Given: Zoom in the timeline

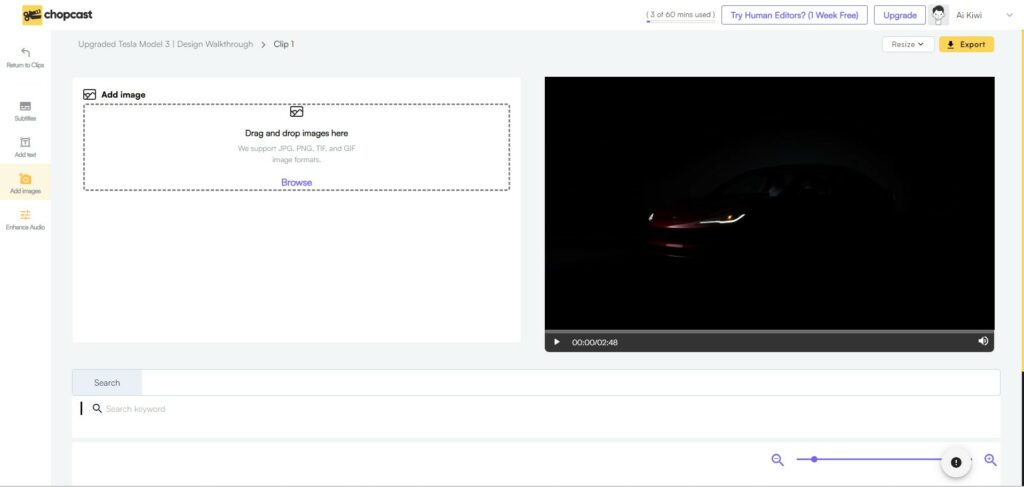Looking at the screenshot, I should [990, 460].
